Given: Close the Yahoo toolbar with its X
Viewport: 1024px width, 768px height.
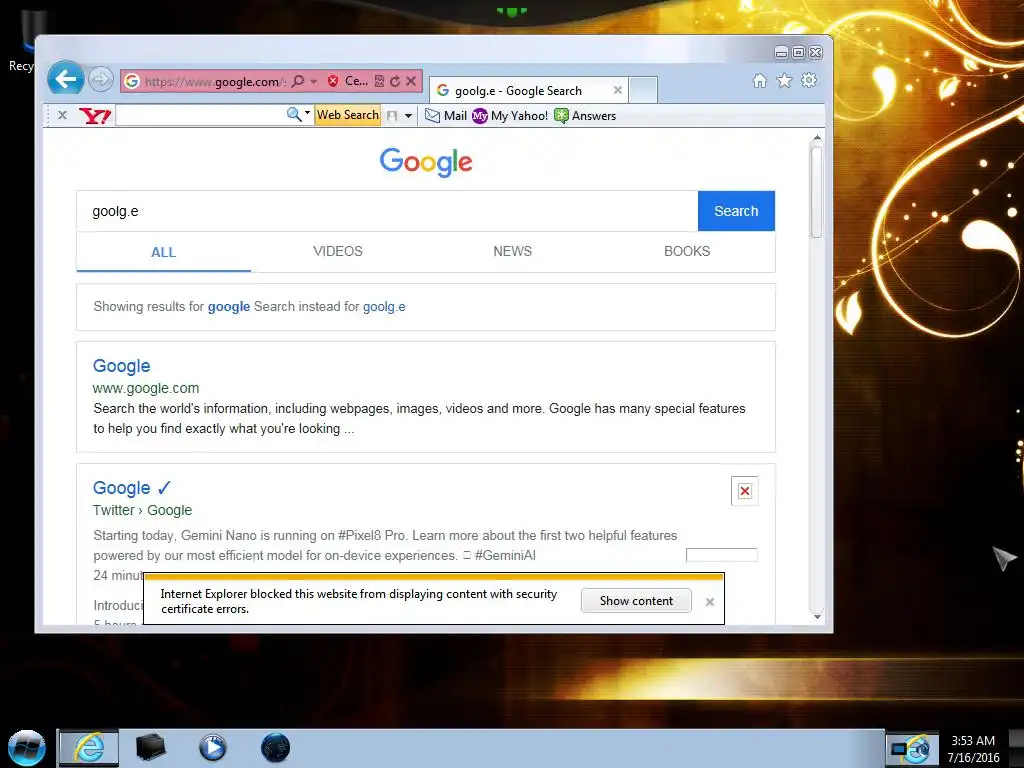Looking at the screenshot, I should point(62,115).
